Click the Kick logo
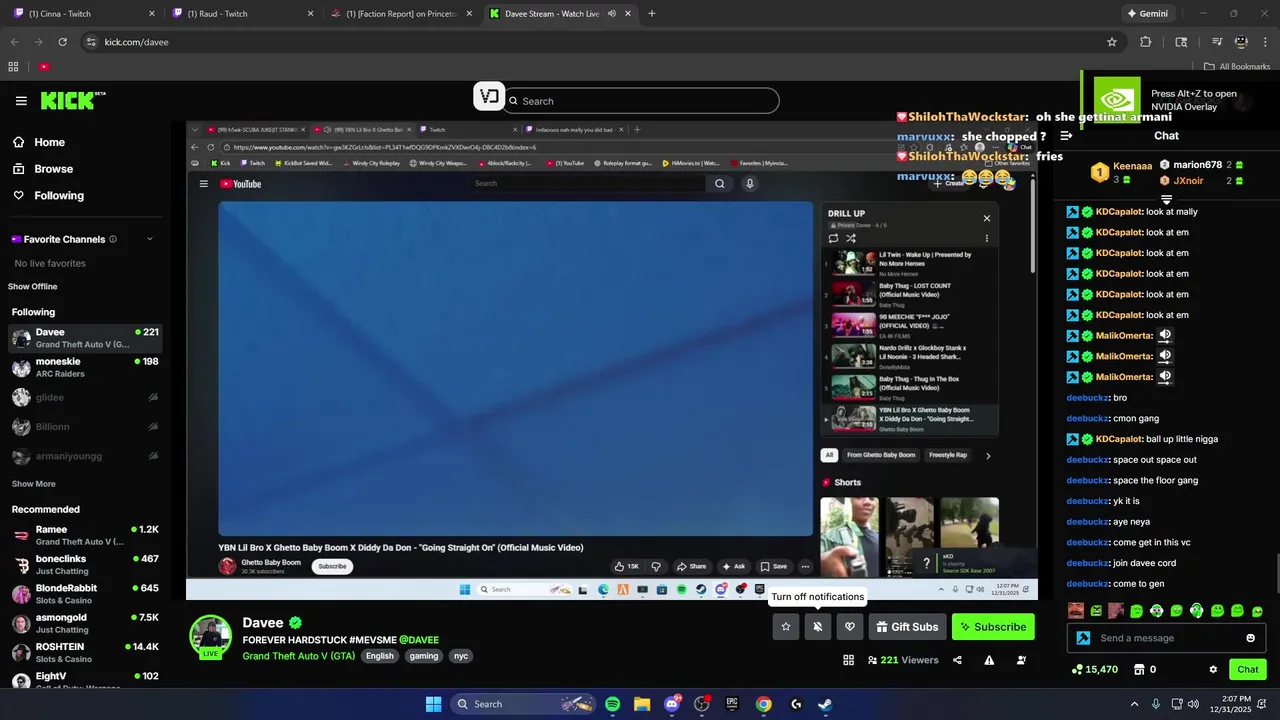 (x=73, y=100)
